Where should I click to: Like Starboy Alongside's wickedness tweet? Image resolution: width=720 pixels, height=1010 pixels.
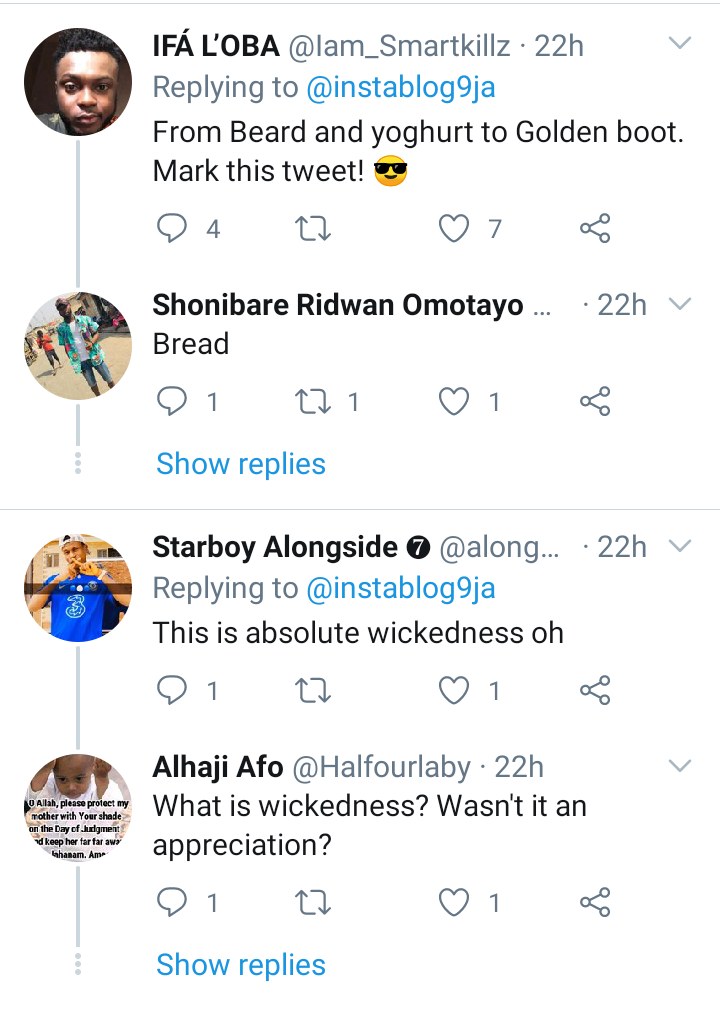(x=455, y=690)
